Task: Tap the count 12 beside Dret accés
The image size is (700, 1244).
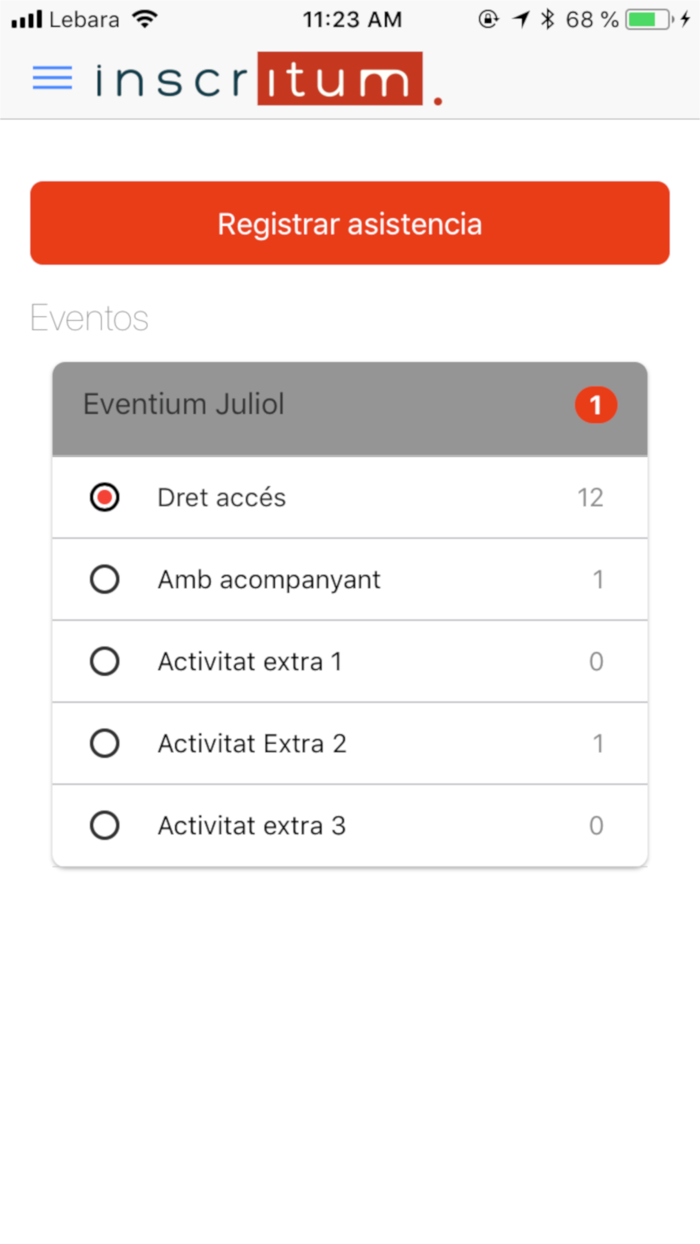Action: (x=590, y=498)
